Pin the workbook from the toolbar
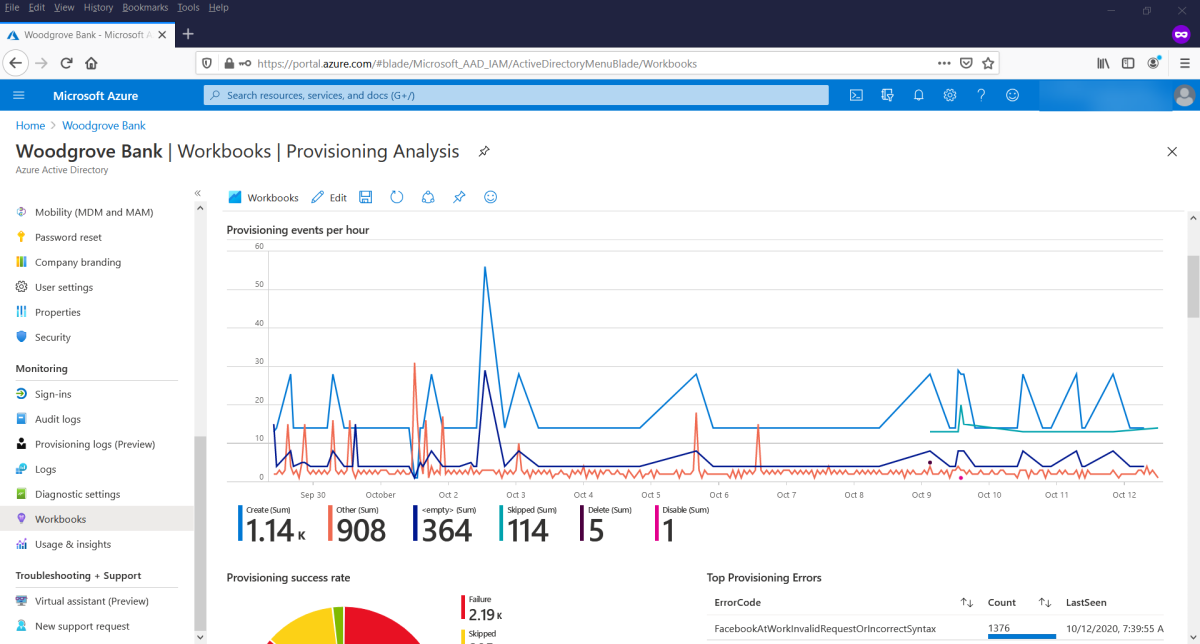Screen dimensions: 1200x644 coord(459,197)
